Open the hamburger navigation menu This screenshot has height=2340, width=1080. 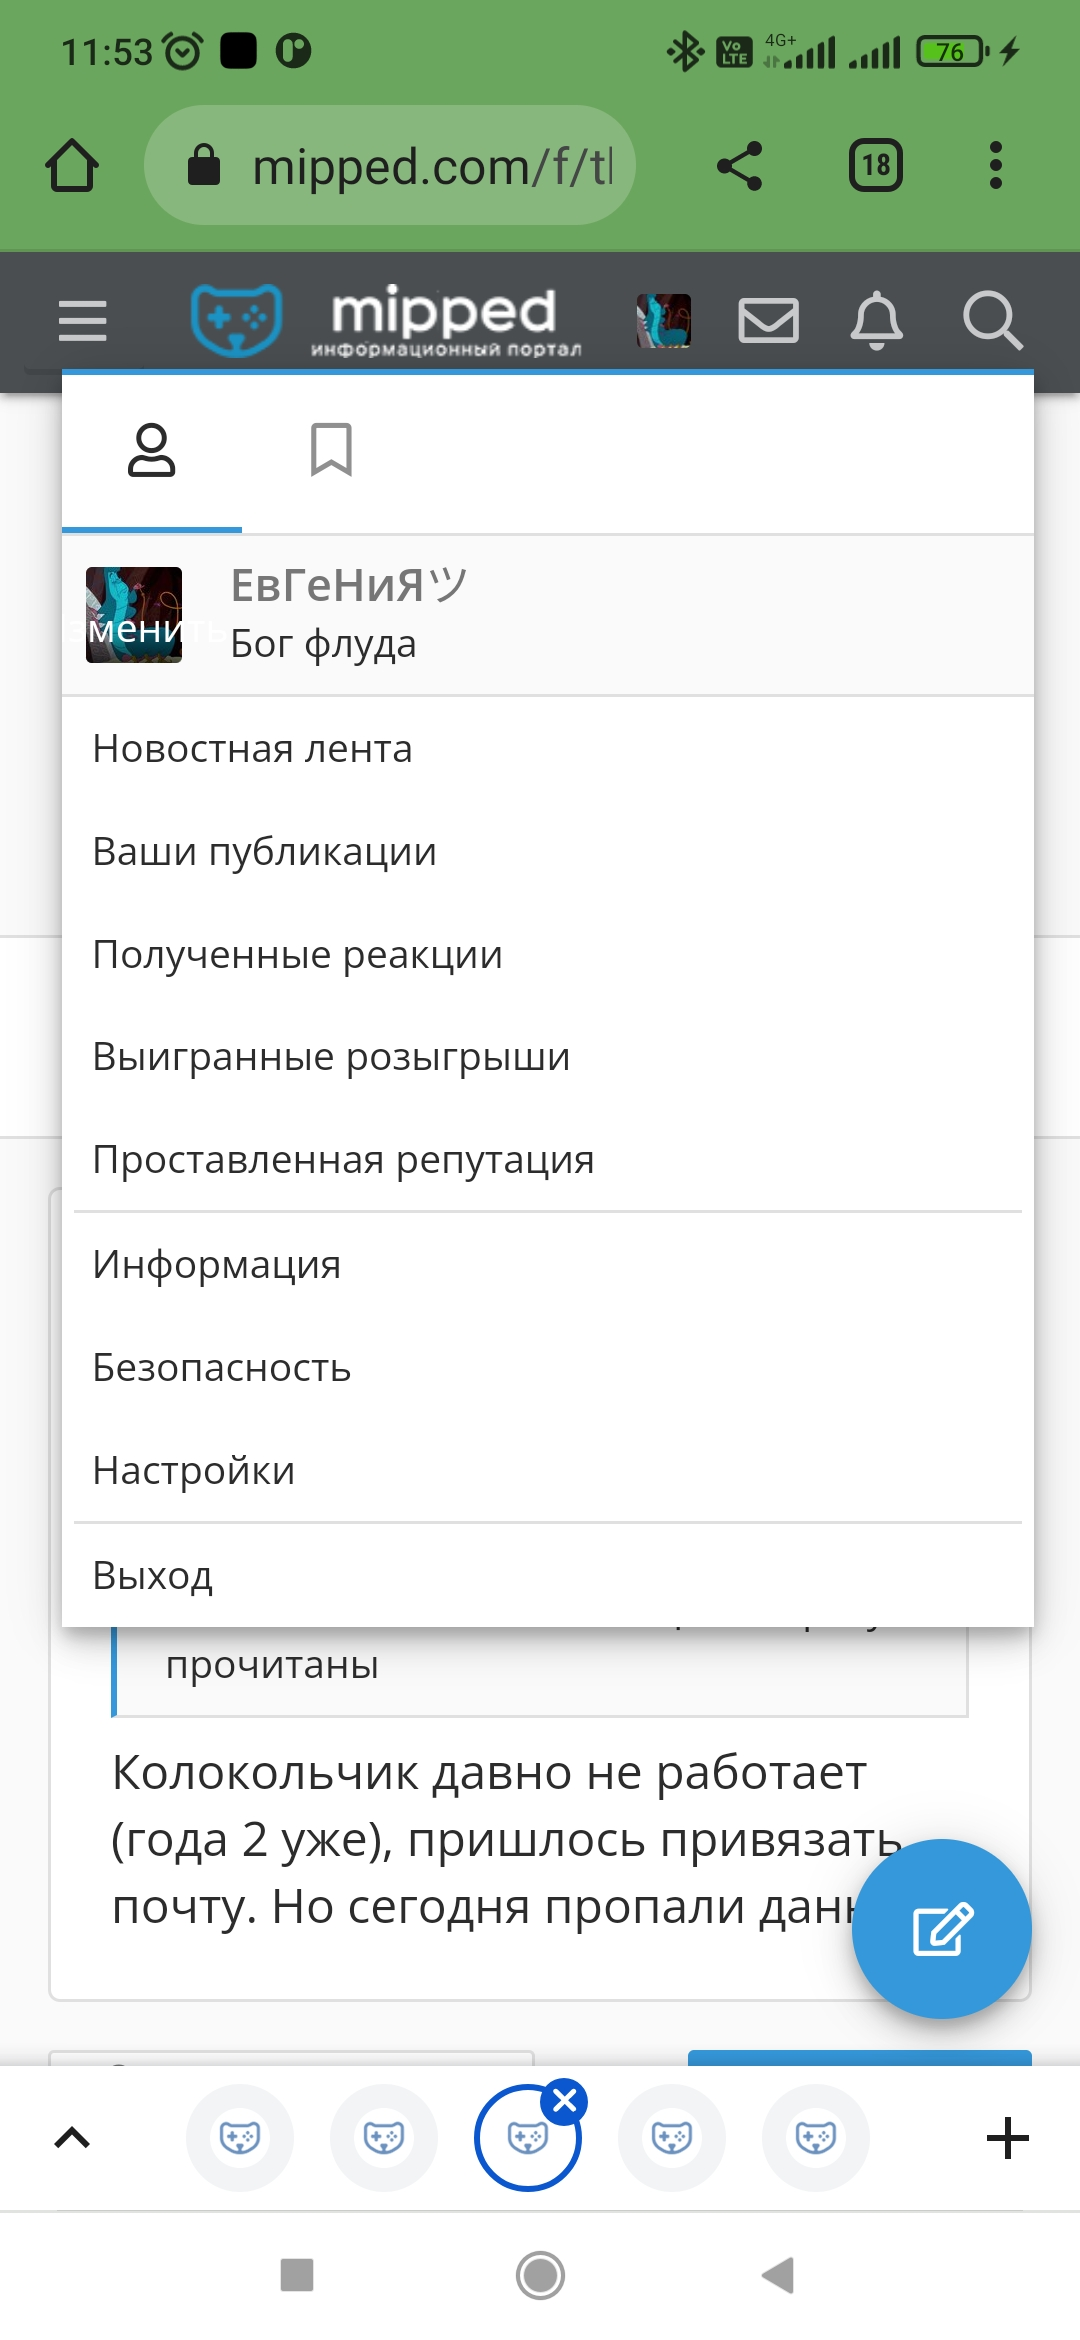82,321
